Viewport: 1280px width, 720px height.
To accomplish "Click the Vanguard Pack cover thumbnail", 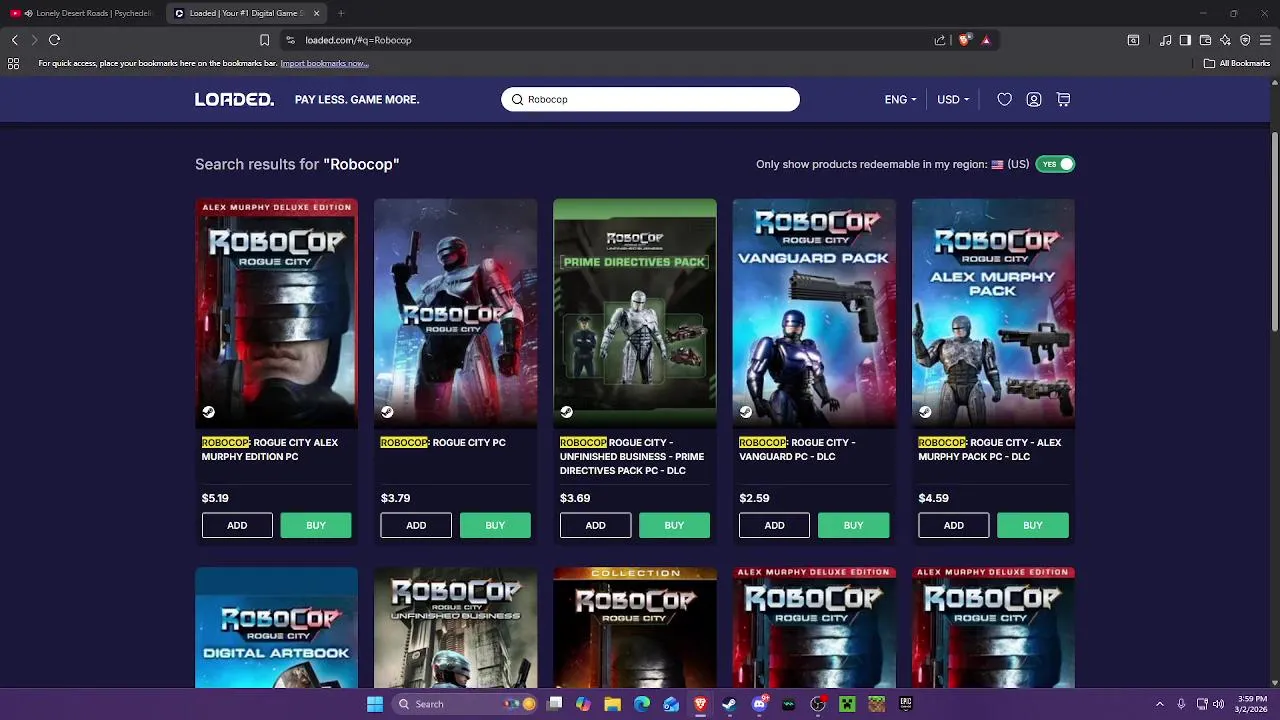I will pos(814,313).
